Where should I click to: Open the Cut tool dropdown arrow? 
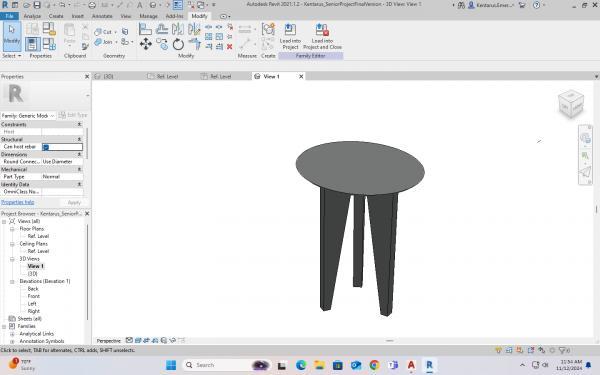(x=115, y=32)
